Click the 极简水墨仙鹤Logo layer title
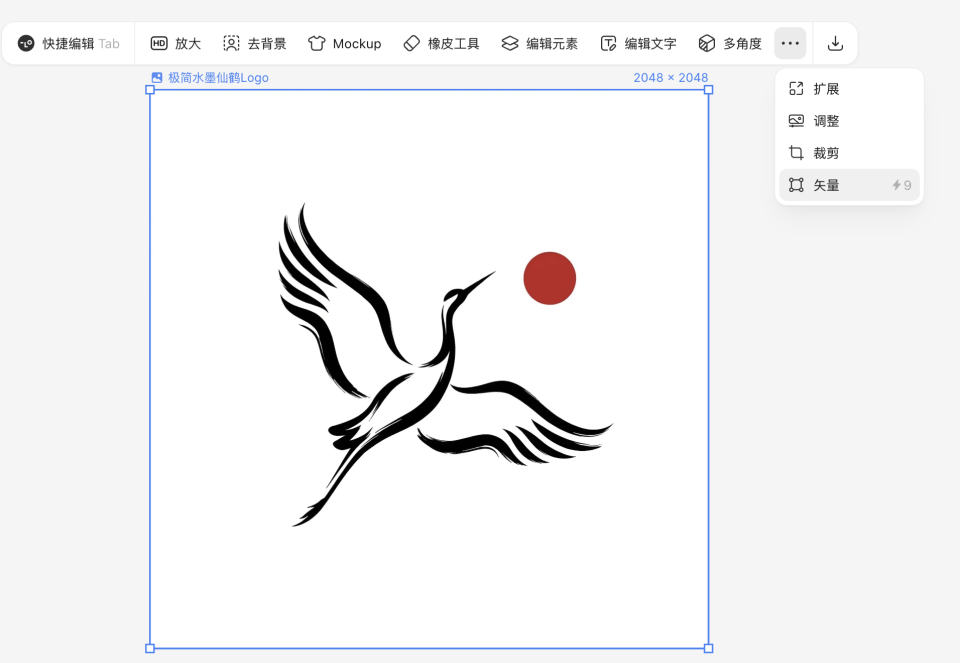The width and height of the screenshot is (960, 663). point(219,78)
